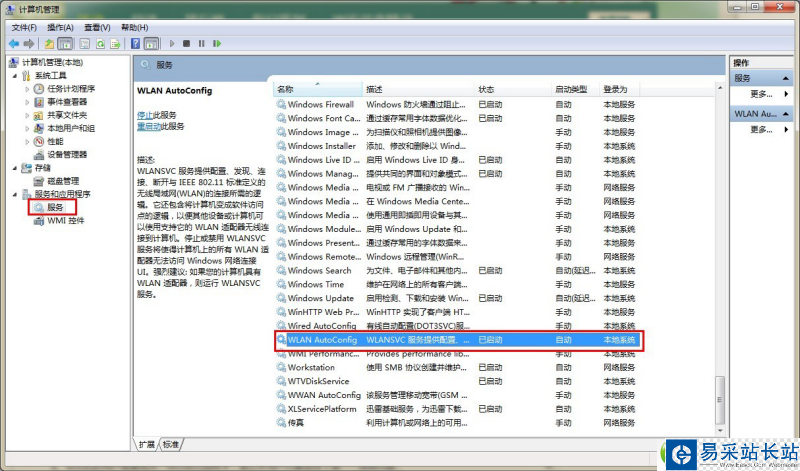This screenshot has width=800, height=471.
Task: Click the up one level folder icon
Action: 49,44
